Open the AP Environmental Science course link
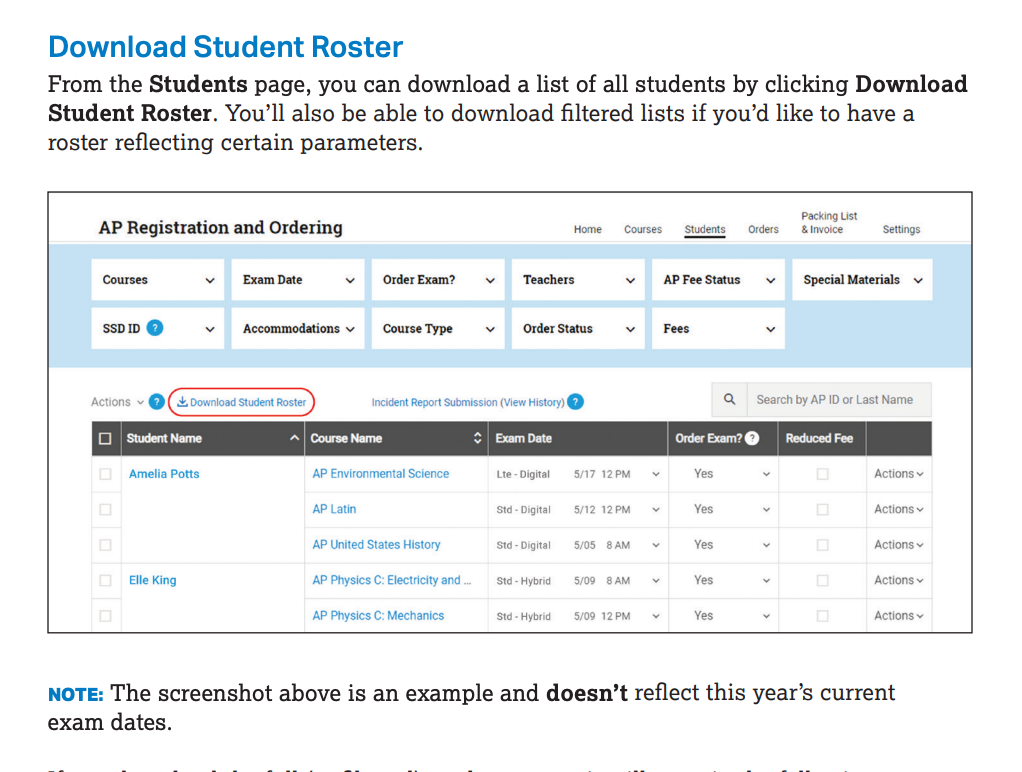1022x772 pixels. pyautogui.click(x=380, y=474)
